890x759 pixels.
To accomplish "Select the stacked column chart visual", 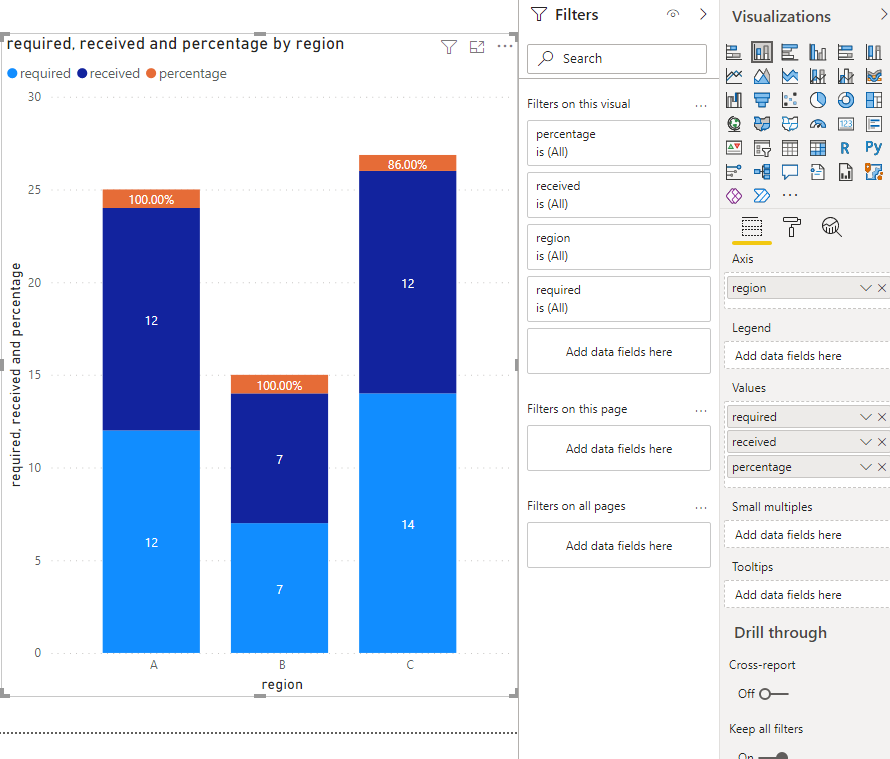I will click(762, 52).
